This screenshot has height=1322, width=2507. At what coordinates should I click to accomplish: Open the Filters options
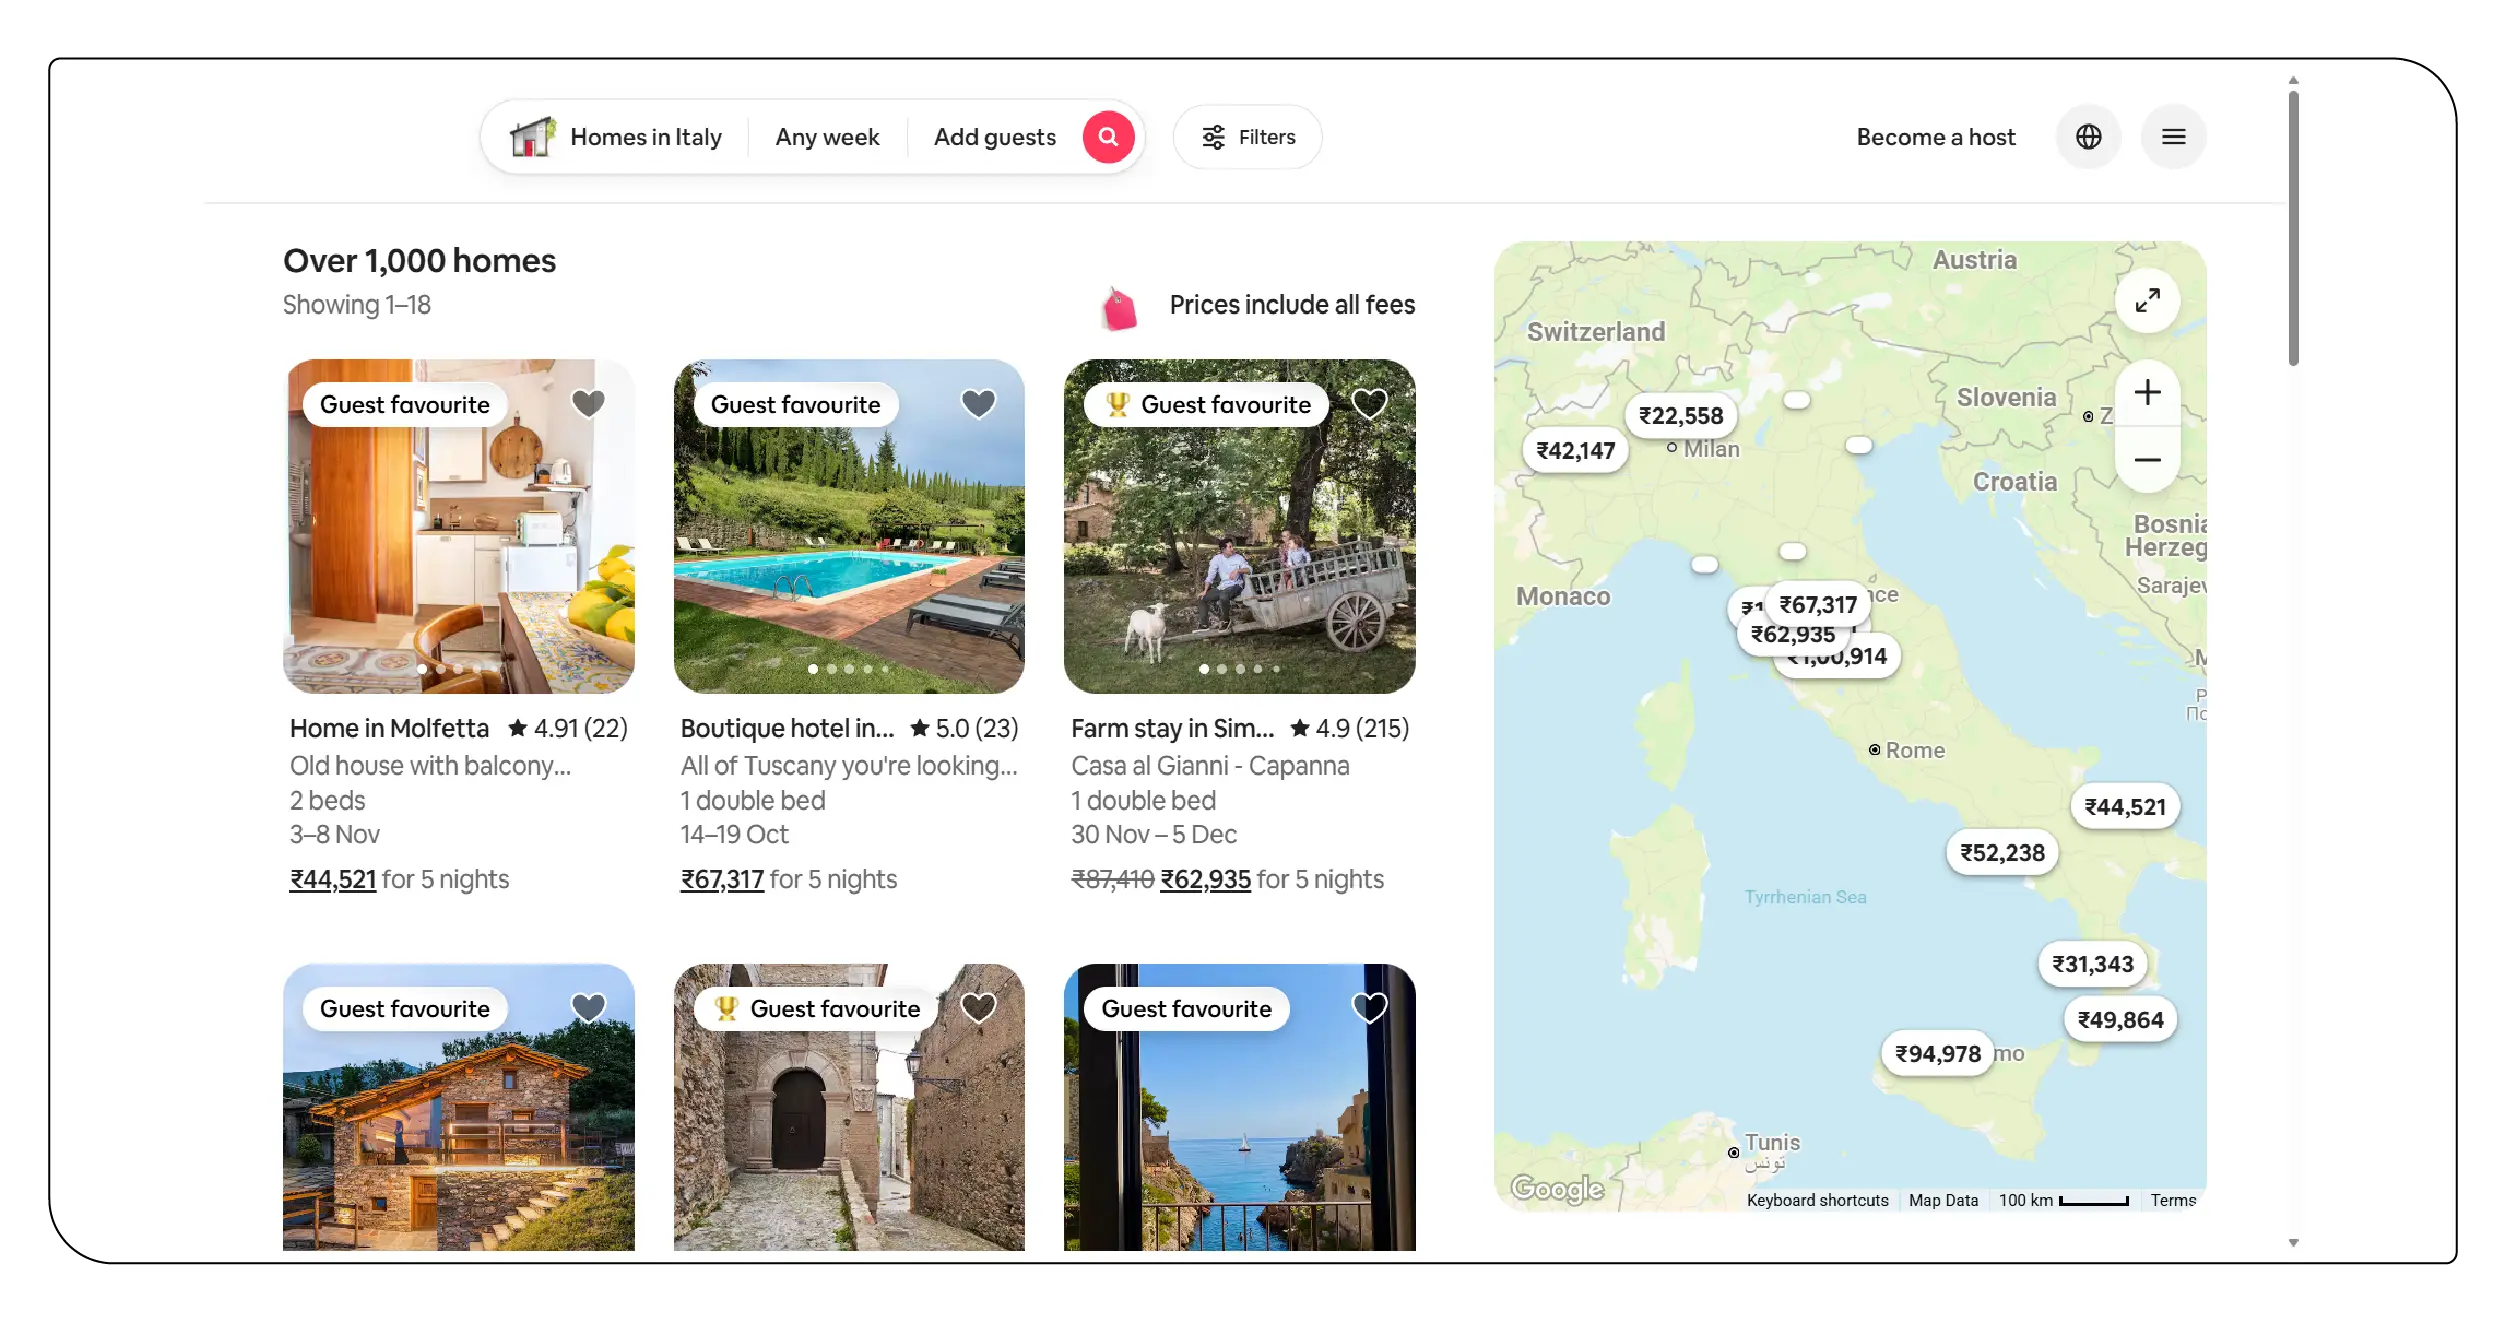pos(1248,137)
